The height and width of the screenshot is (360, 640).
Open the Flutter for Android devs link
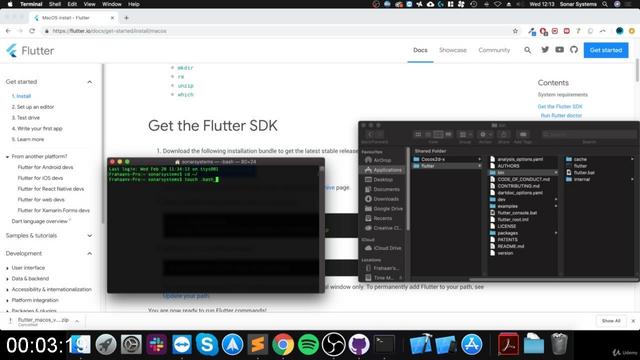click(x=45, y=167)
